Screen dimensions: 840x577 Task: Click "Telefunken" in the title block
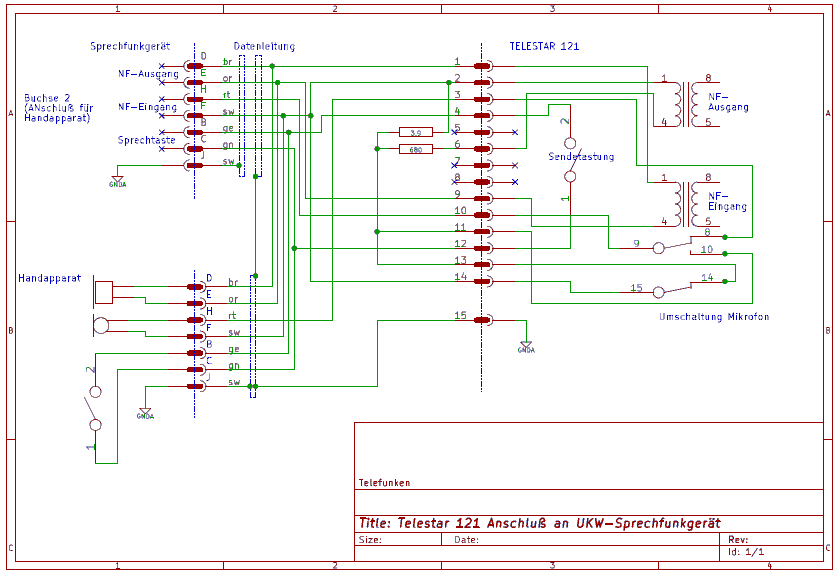pos(384,483)
